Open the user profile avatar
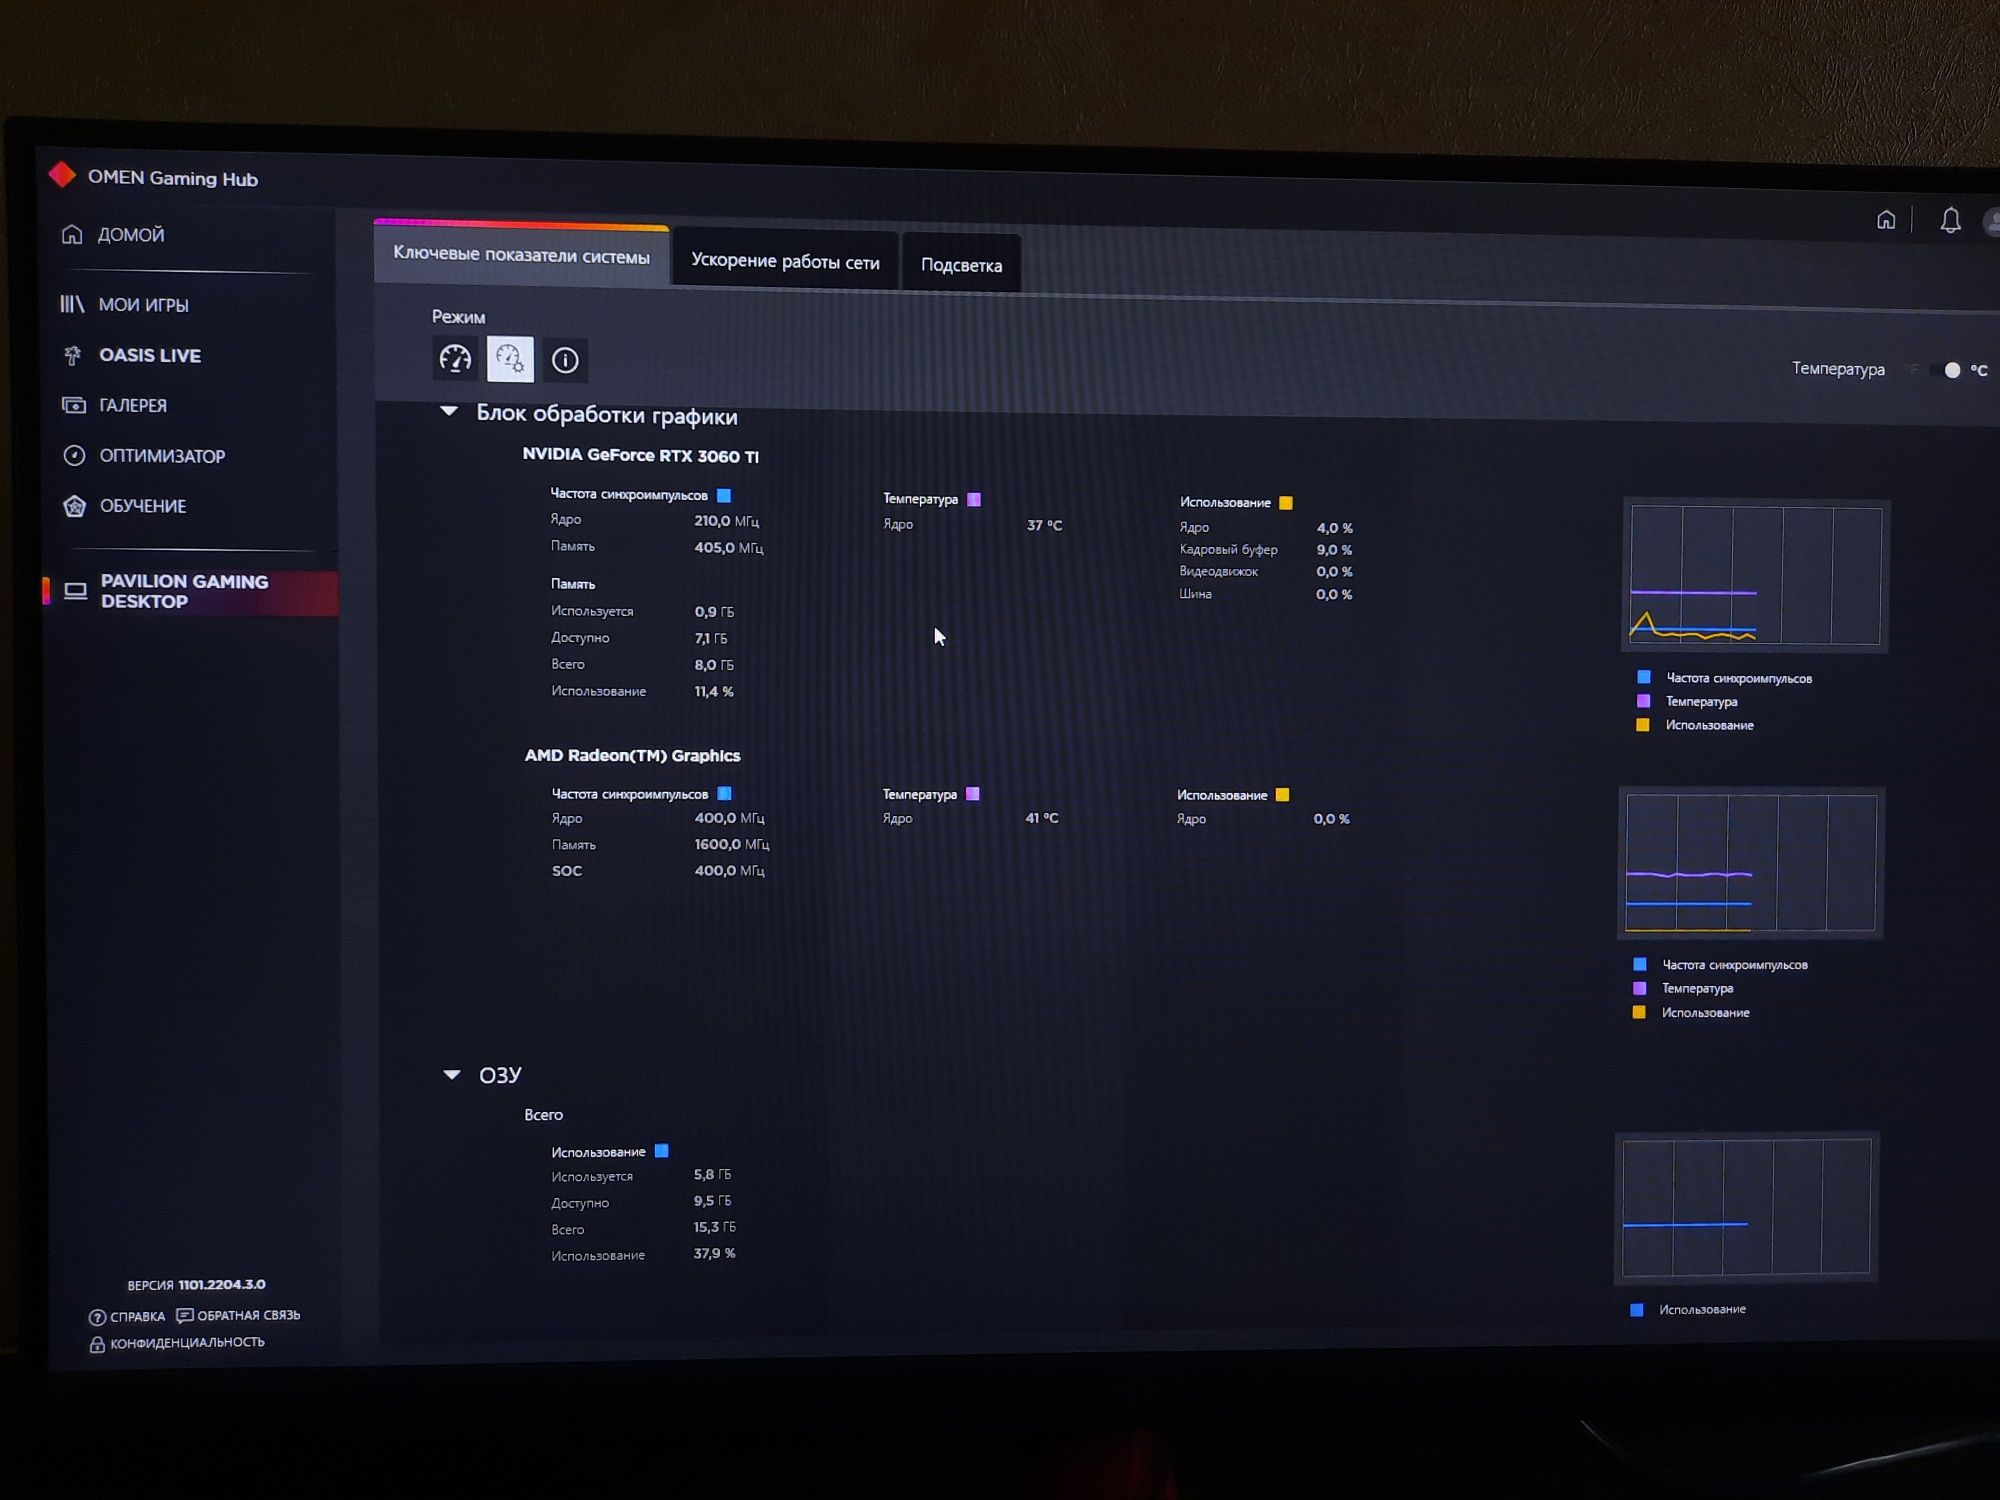This screenshot has height=1500, width=2000. pyautogui.click(x=1991, y=222)
